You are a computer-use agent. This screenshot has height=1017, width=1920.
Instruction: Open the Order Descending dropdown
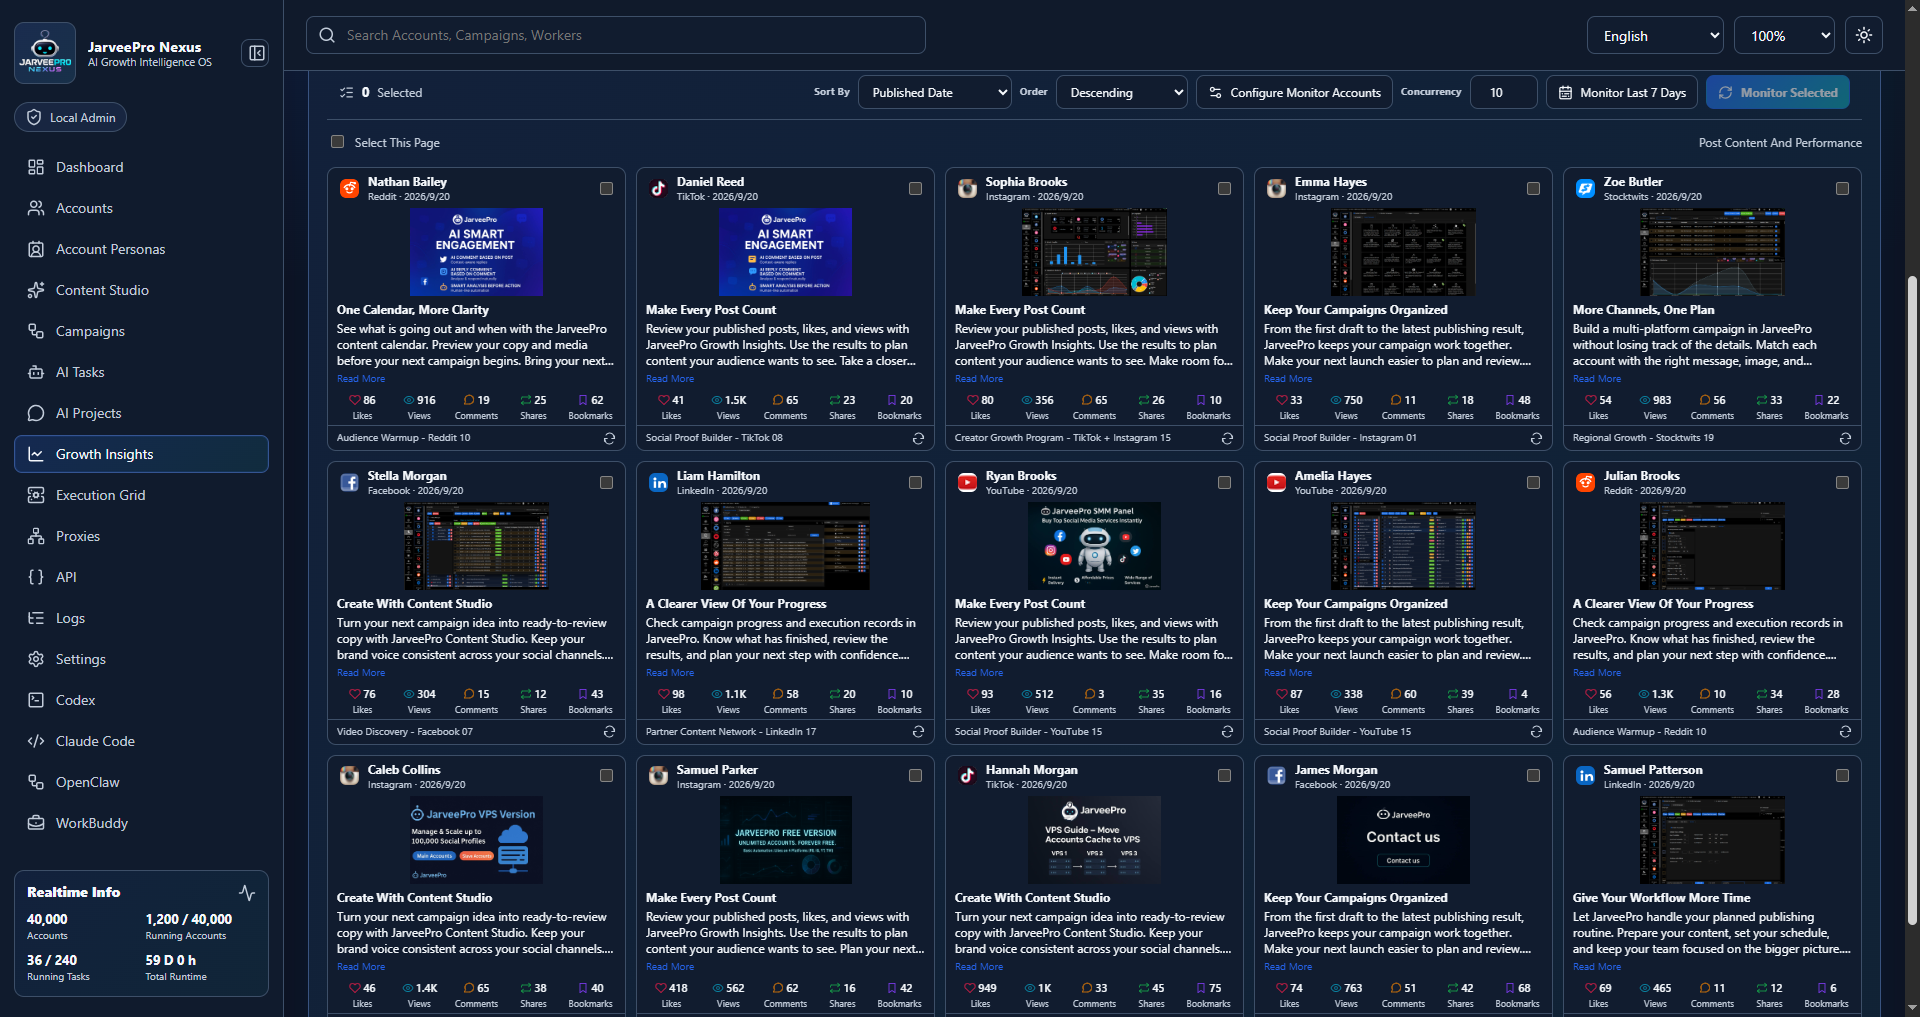1122,92
